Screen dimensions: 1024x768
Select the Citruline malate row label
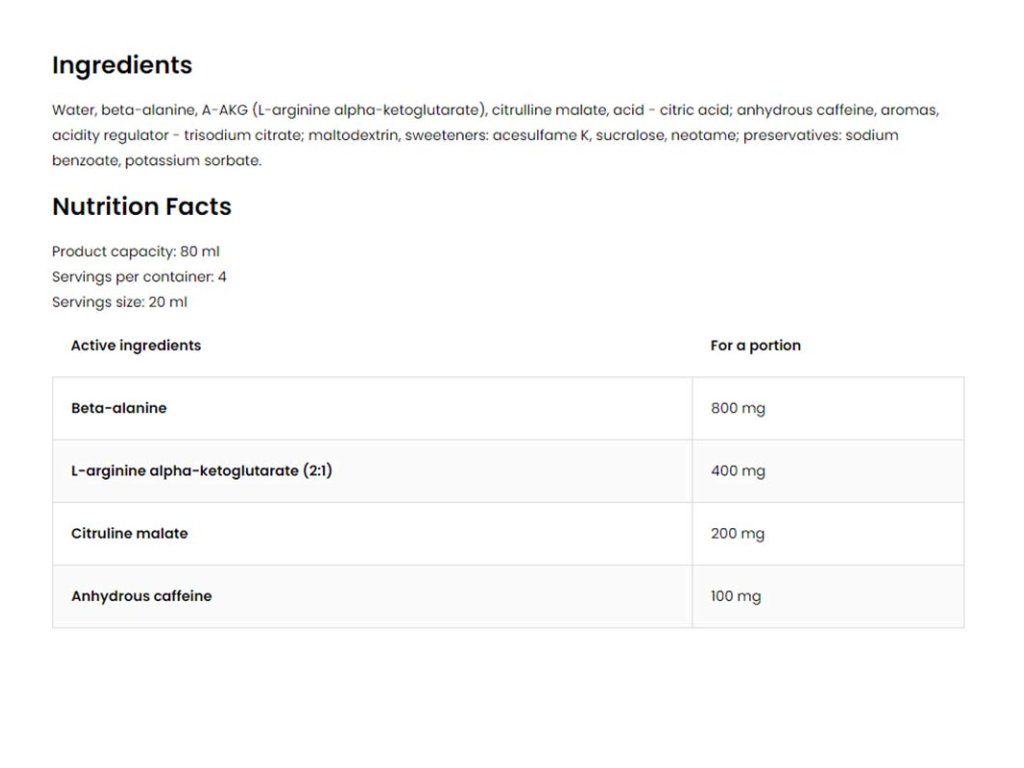click(129, 534)
